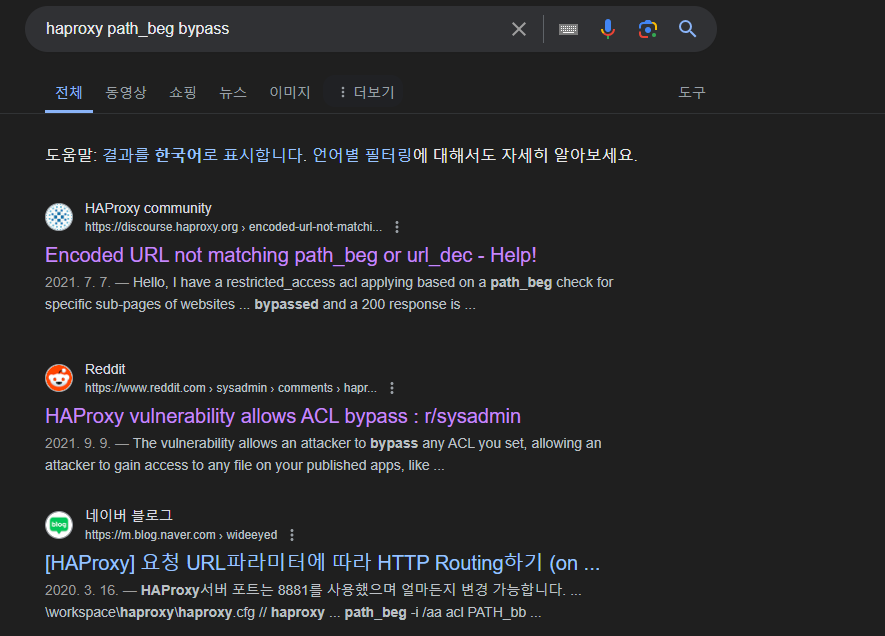Screen dimensions: 885x636
Task: Click inside the search input field
Action: click(270, 29)
